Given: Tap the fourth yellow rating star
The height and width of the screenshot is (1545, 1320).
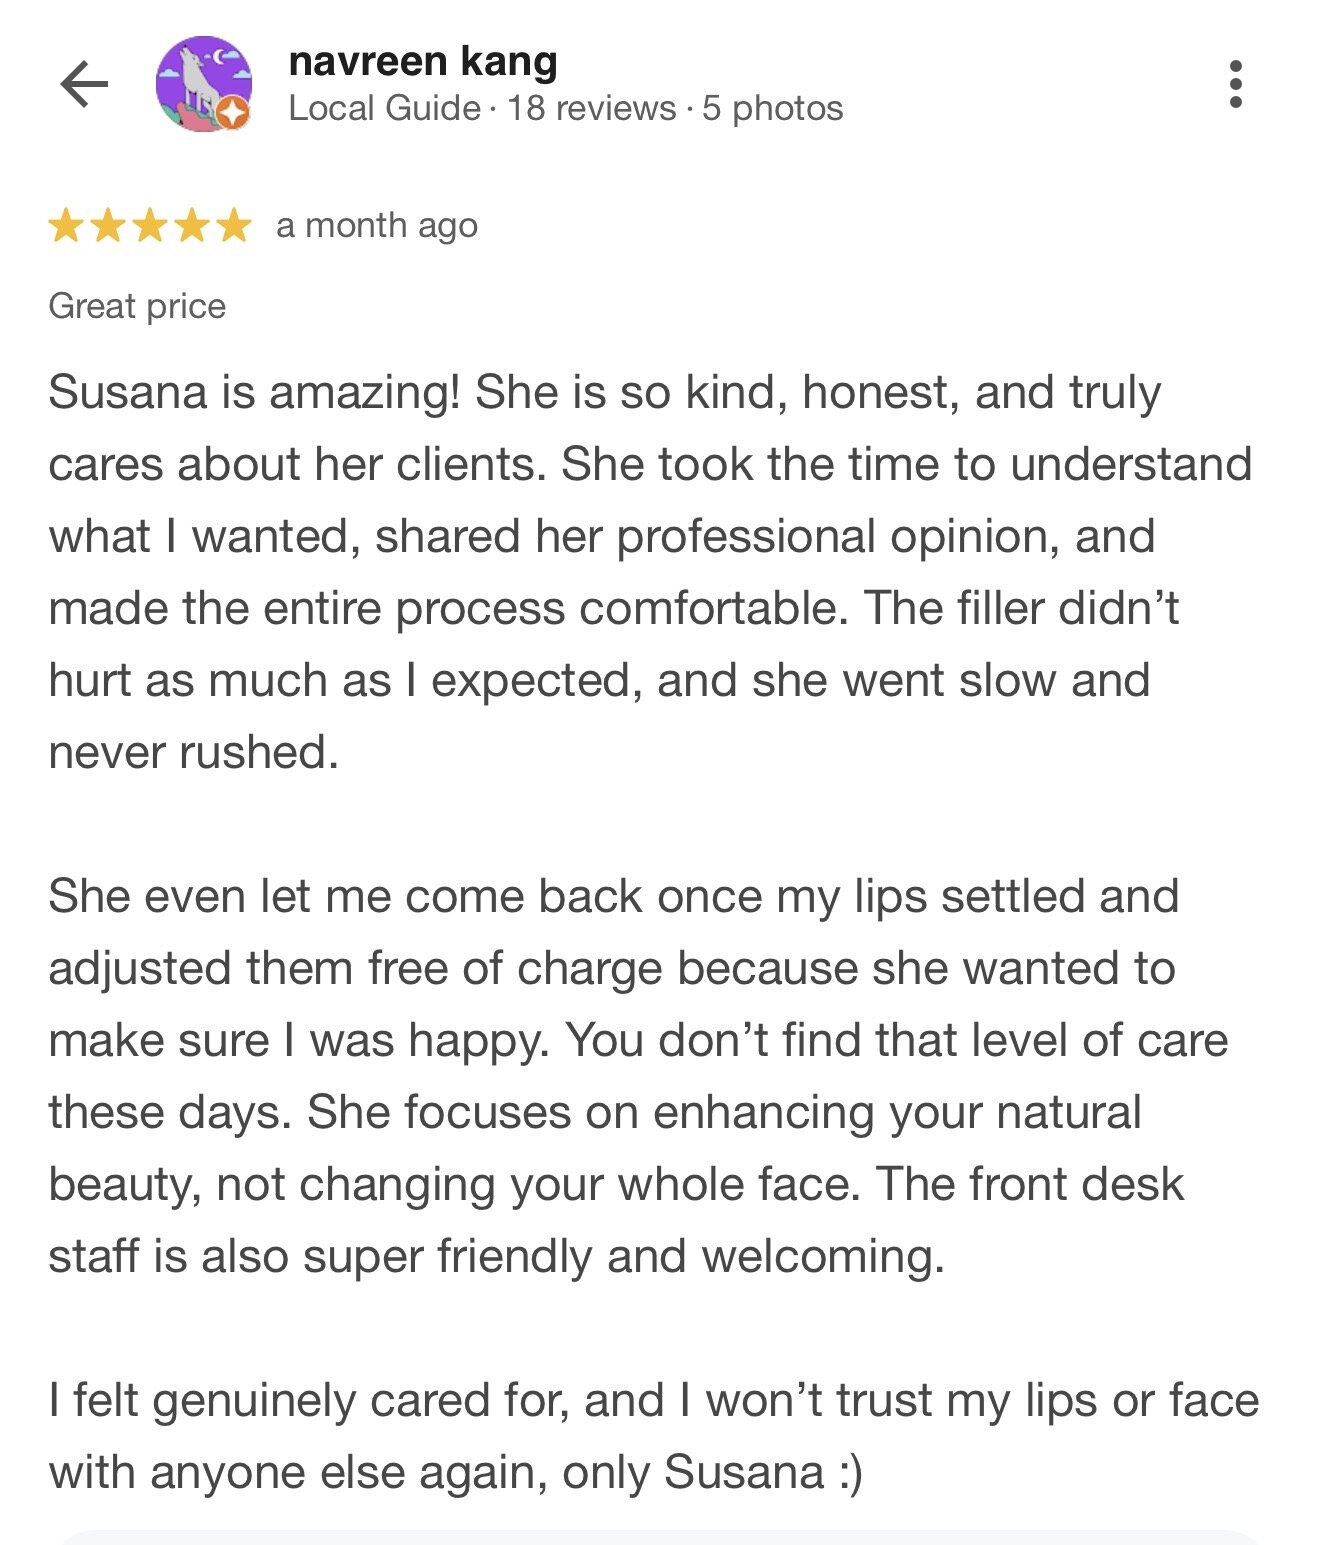Looking at the screenshot, I should [192, 226].
